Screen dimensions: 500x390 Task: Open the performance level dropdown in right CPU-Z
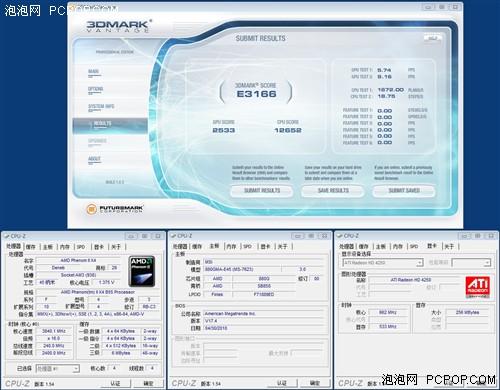(x=471, y=263)
